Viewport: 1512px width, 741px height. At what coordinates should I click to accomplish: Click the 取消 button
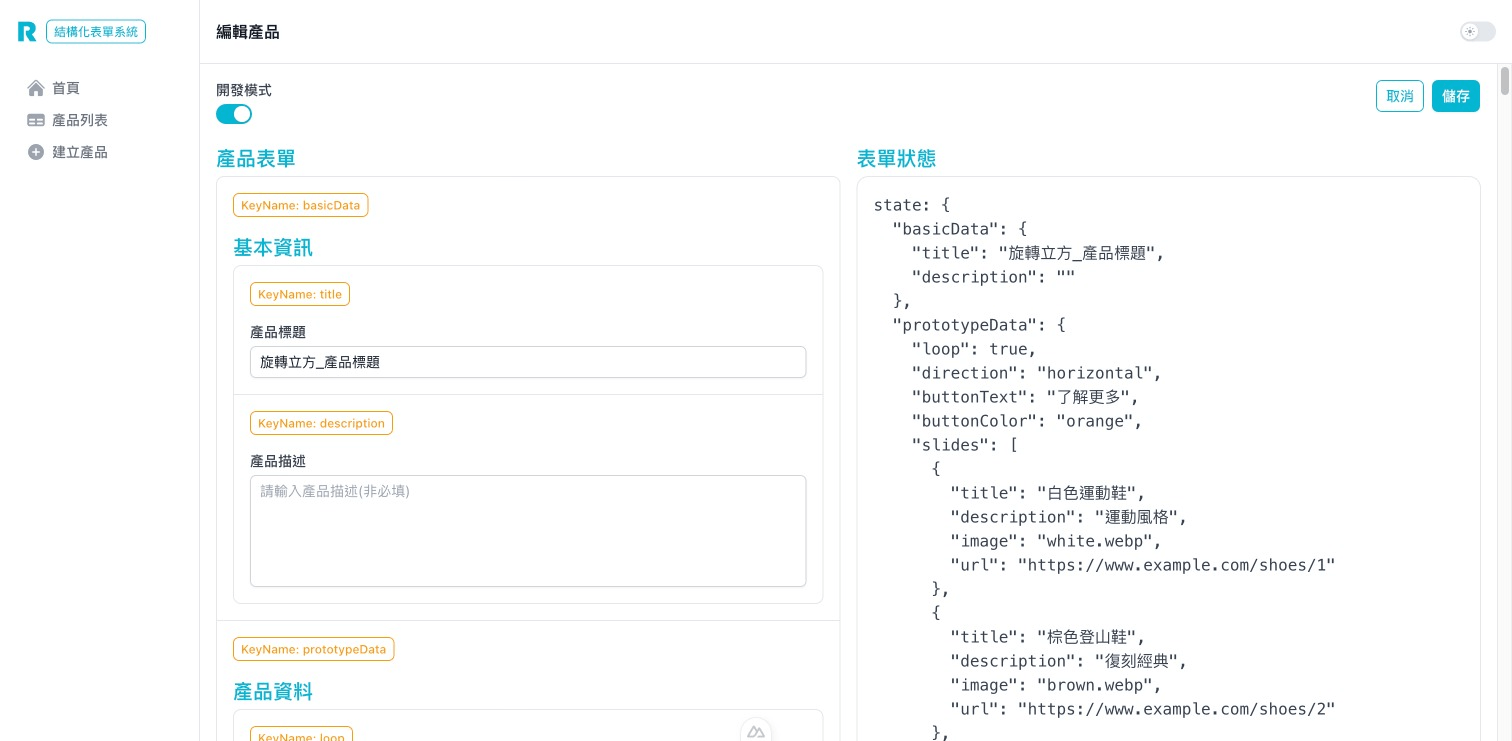tap(1399, 96)
